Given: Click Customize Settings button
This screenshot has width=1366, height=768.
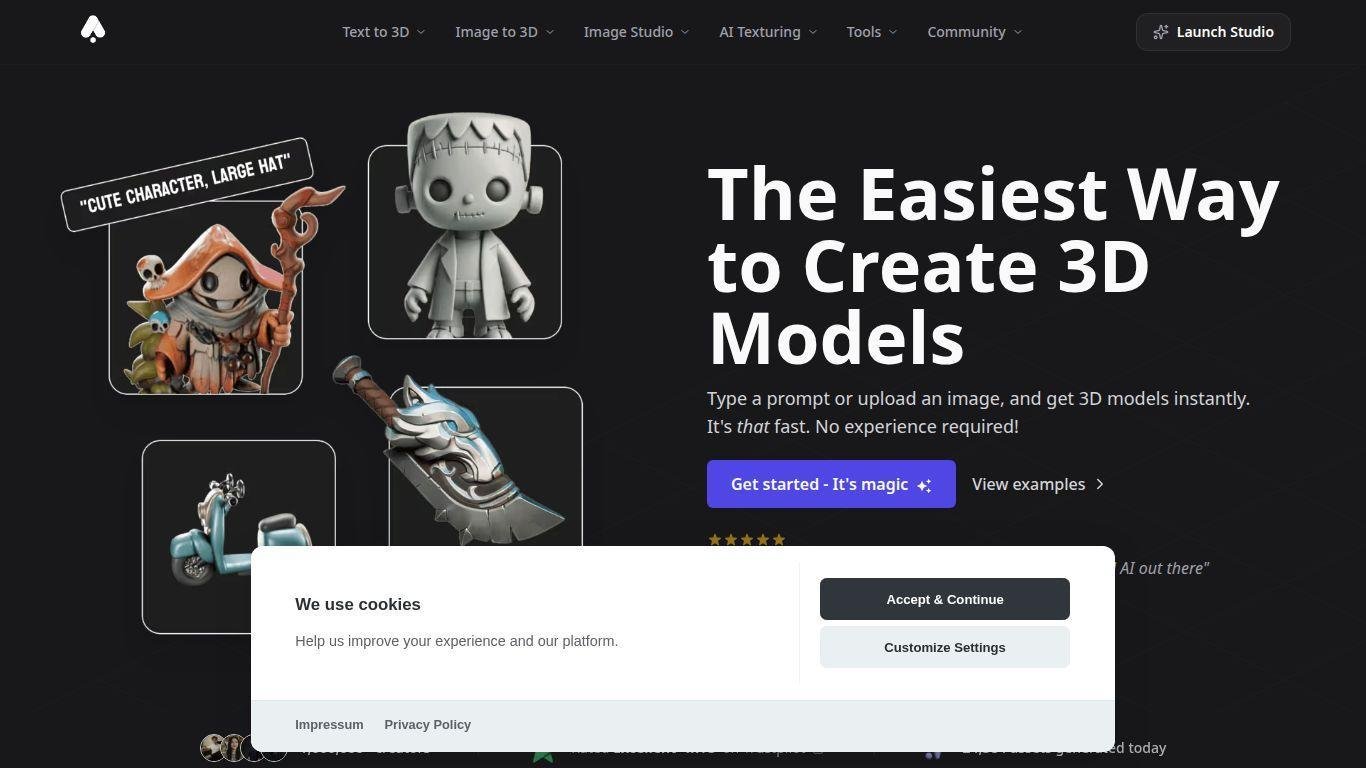Looking at the screenshot, I should (945, 647).
